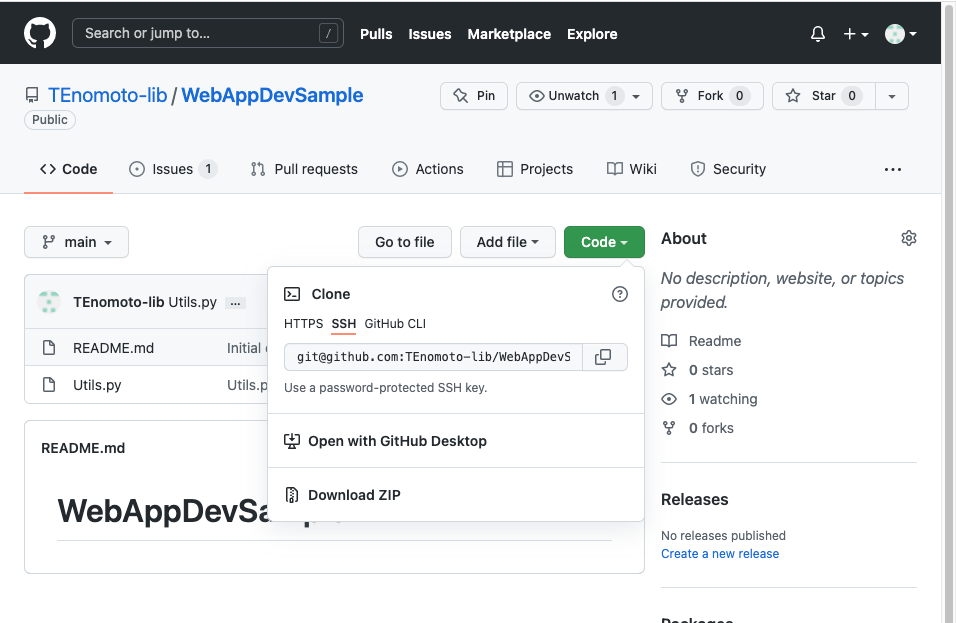This screenshot has height=623, width=956.
Task: Open the Wiki tab
Action: [x=632, y=169]
